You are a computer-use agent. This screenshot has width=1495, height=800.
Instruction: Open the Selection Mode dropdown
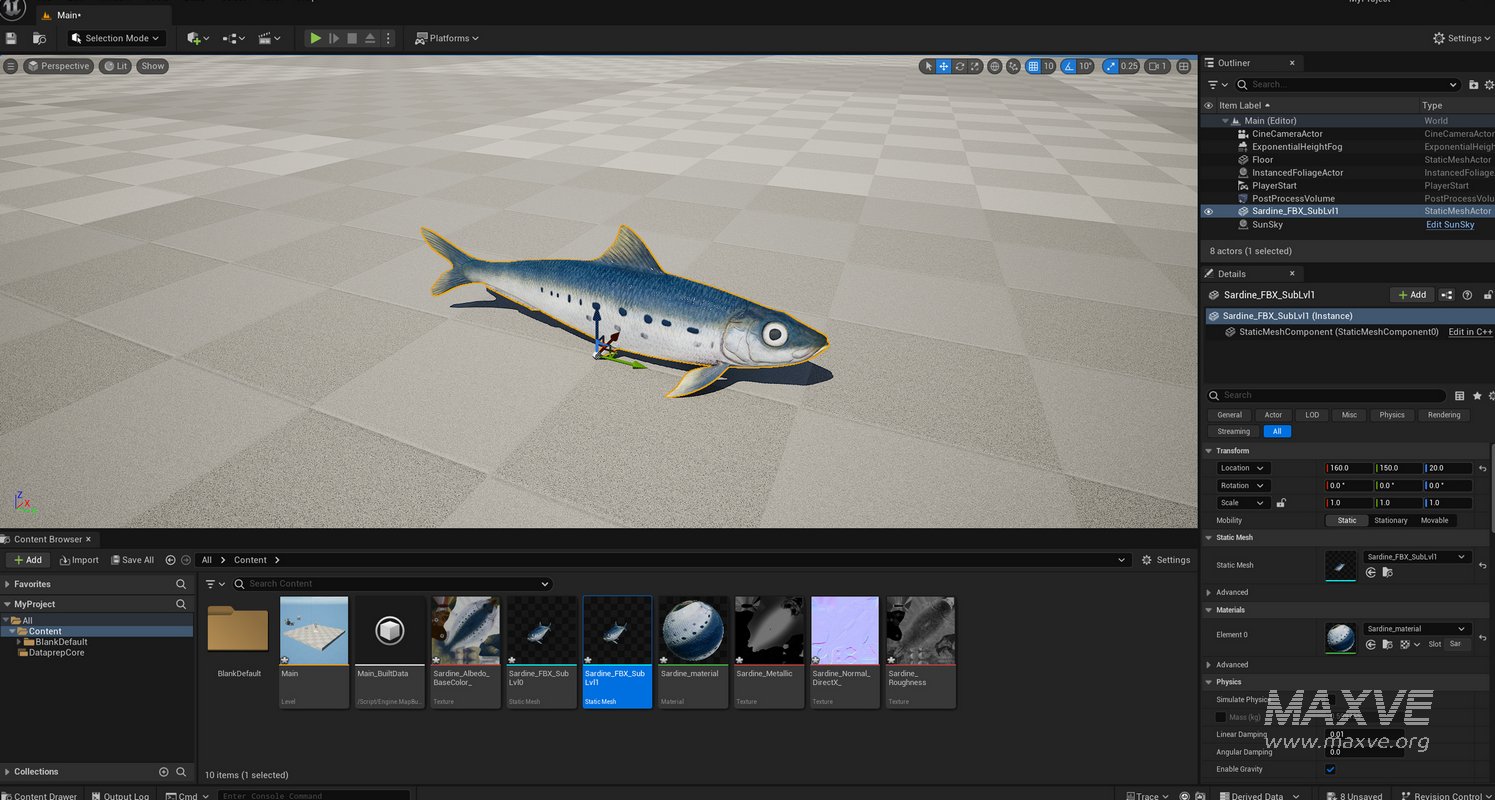[116, 37]
